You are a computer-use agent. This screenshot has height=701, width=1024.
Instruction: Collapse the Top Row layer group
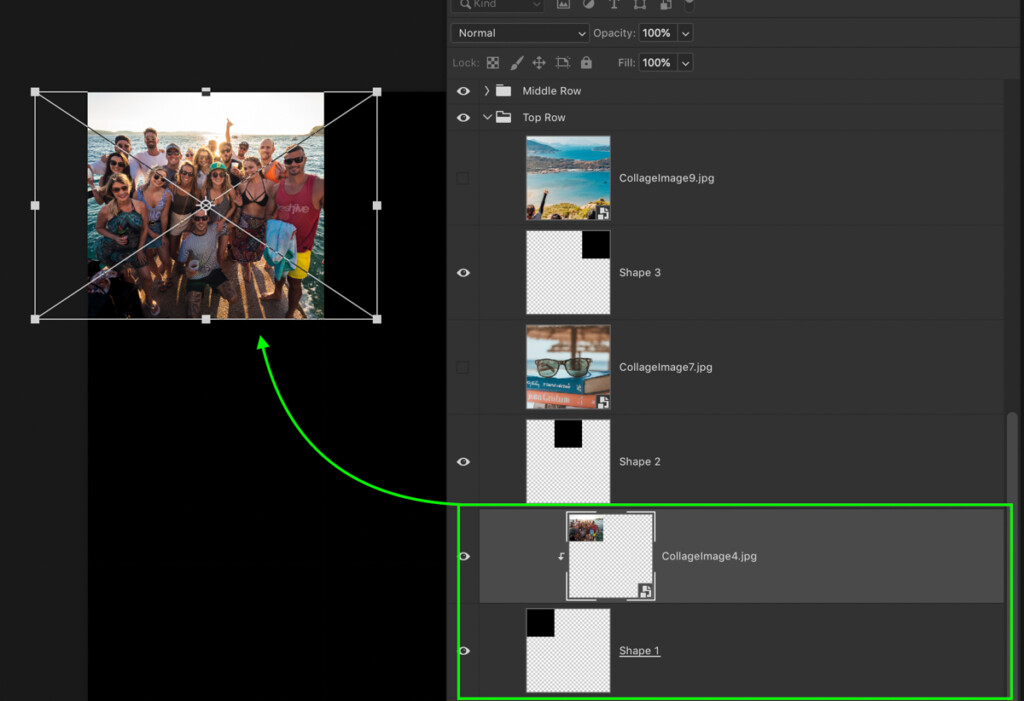(x=487, y=118)
